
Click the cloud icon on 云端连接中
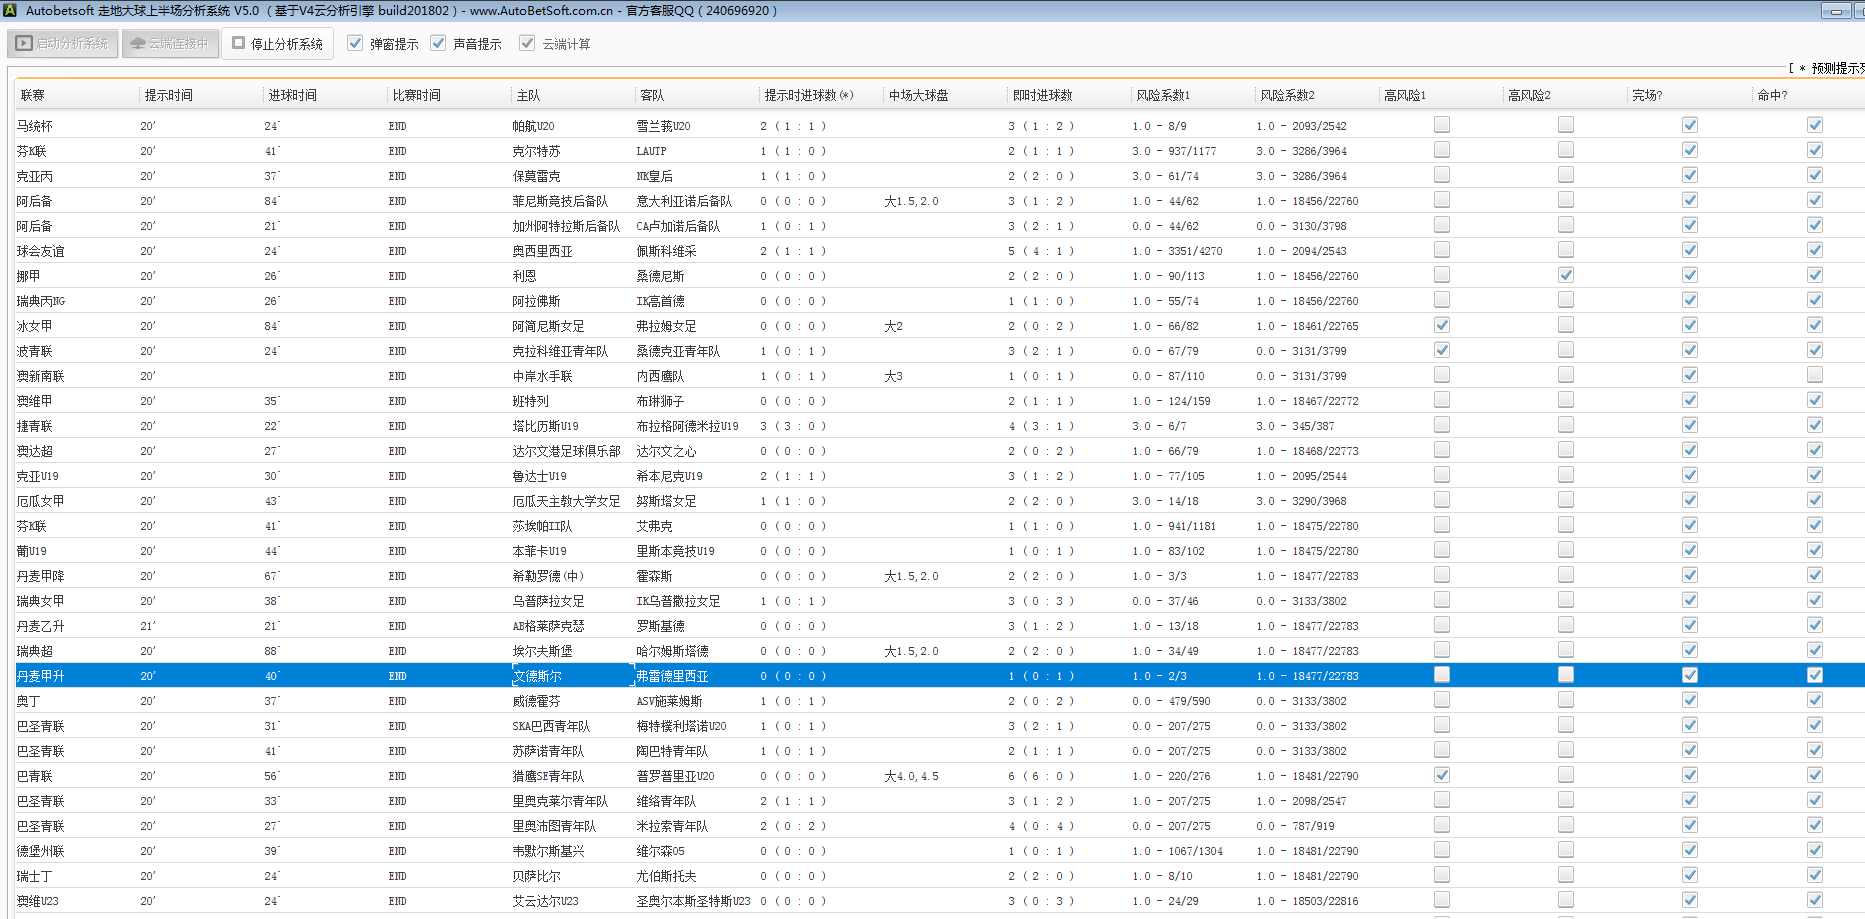click(x=138, y=44)
